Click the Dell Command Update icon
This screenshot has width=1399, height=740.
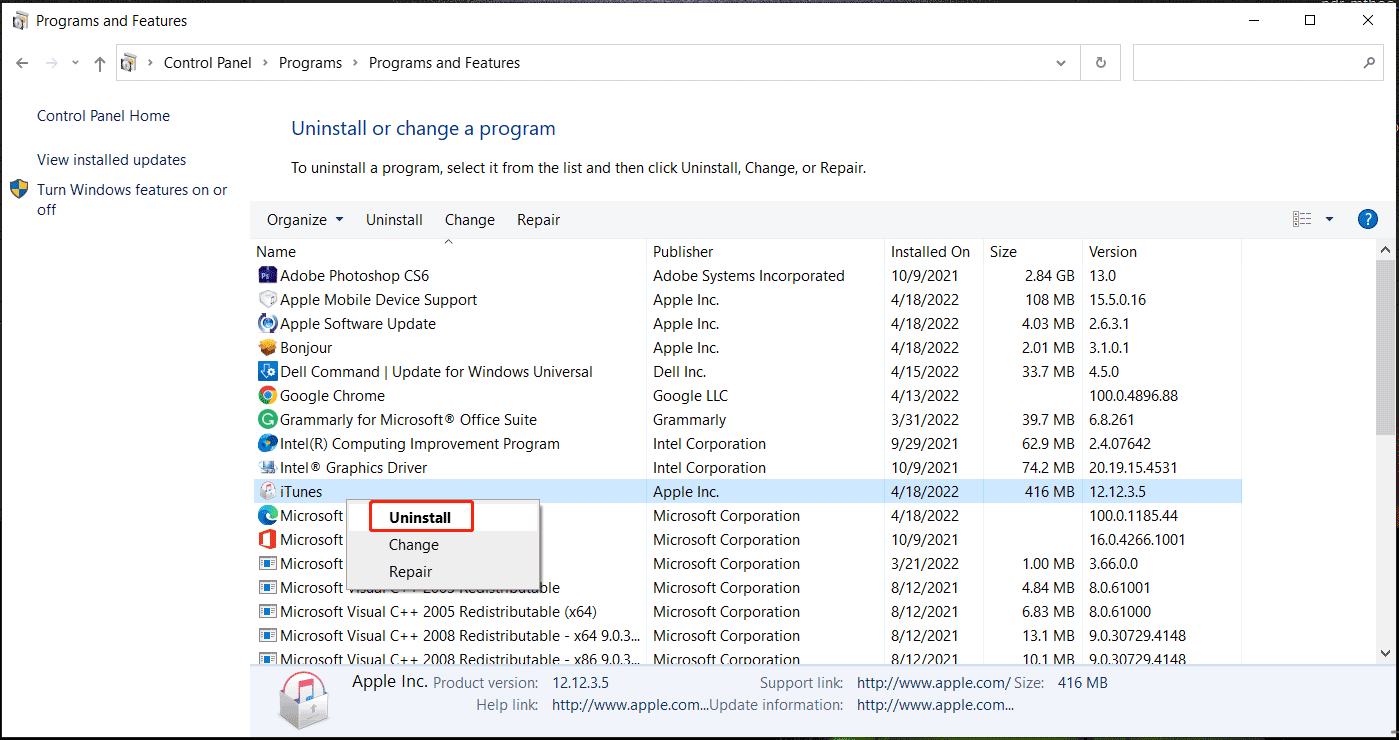pyautogui.click(x=267, y=371)
